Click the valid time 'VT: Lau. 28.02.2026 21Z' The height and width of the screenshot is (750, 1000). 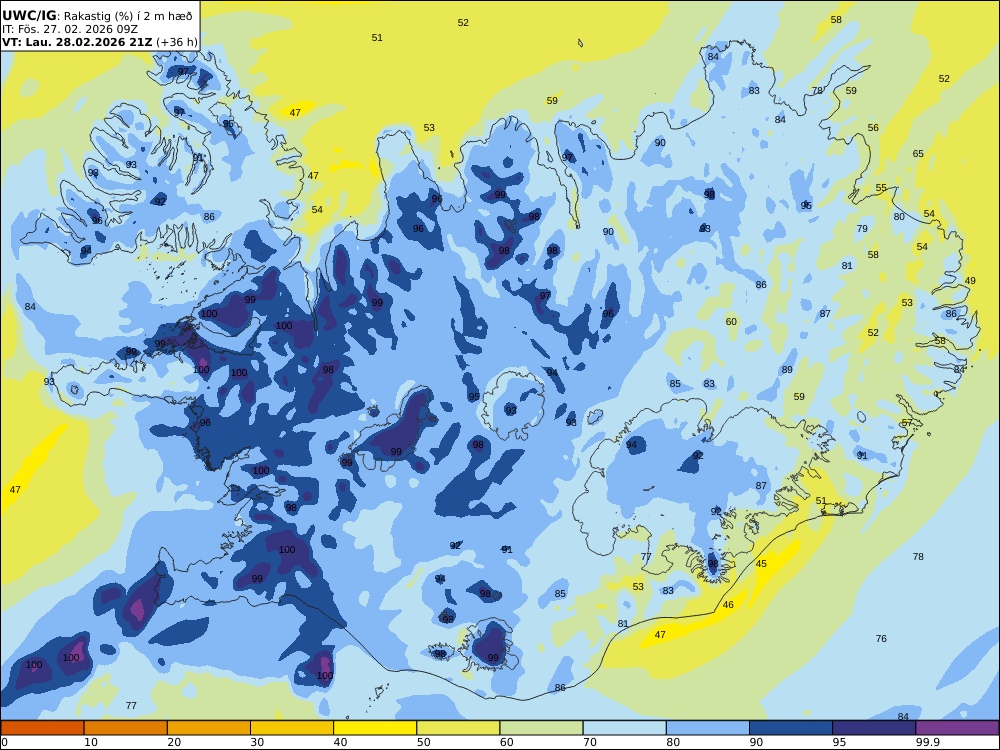pos(77,42)
